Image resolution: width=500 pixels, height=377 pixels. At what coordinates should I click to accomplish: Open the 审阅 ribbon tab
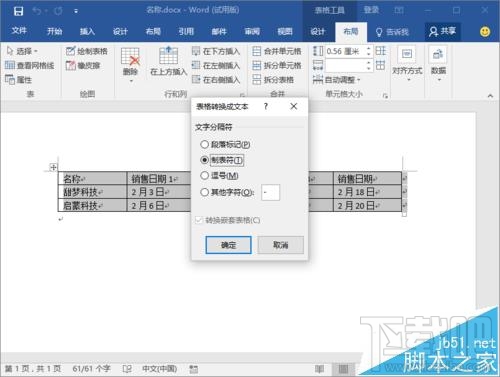252,31
